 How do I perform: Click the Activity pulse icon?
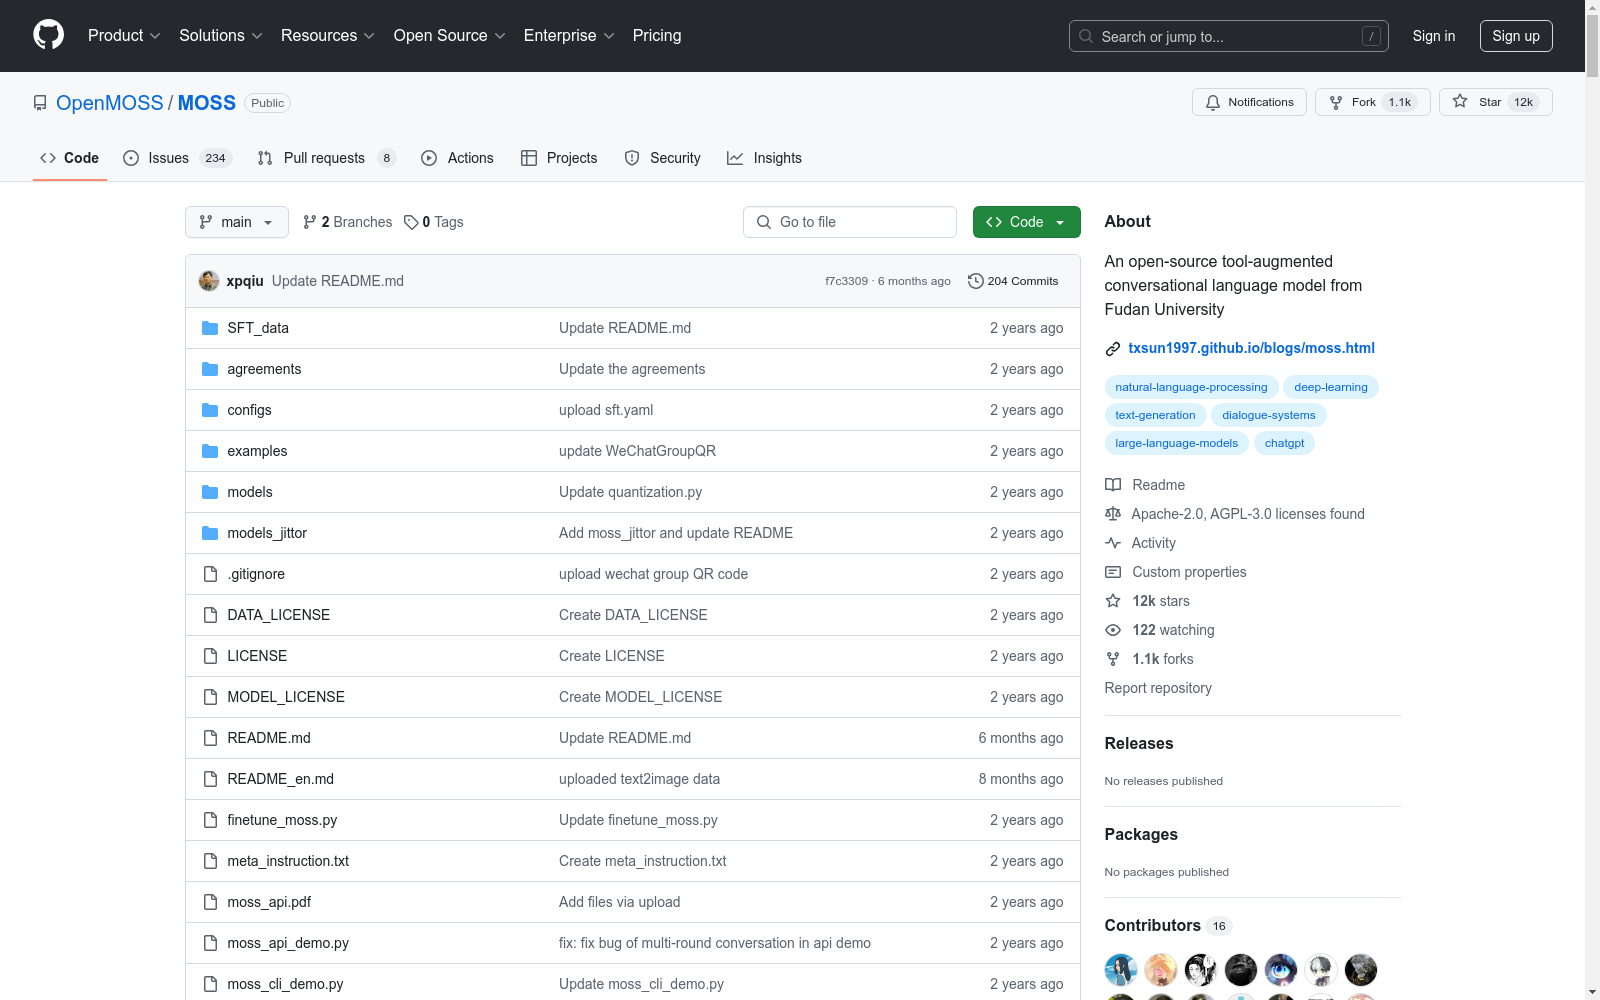pyautogui.click(x=1113, y=543)
